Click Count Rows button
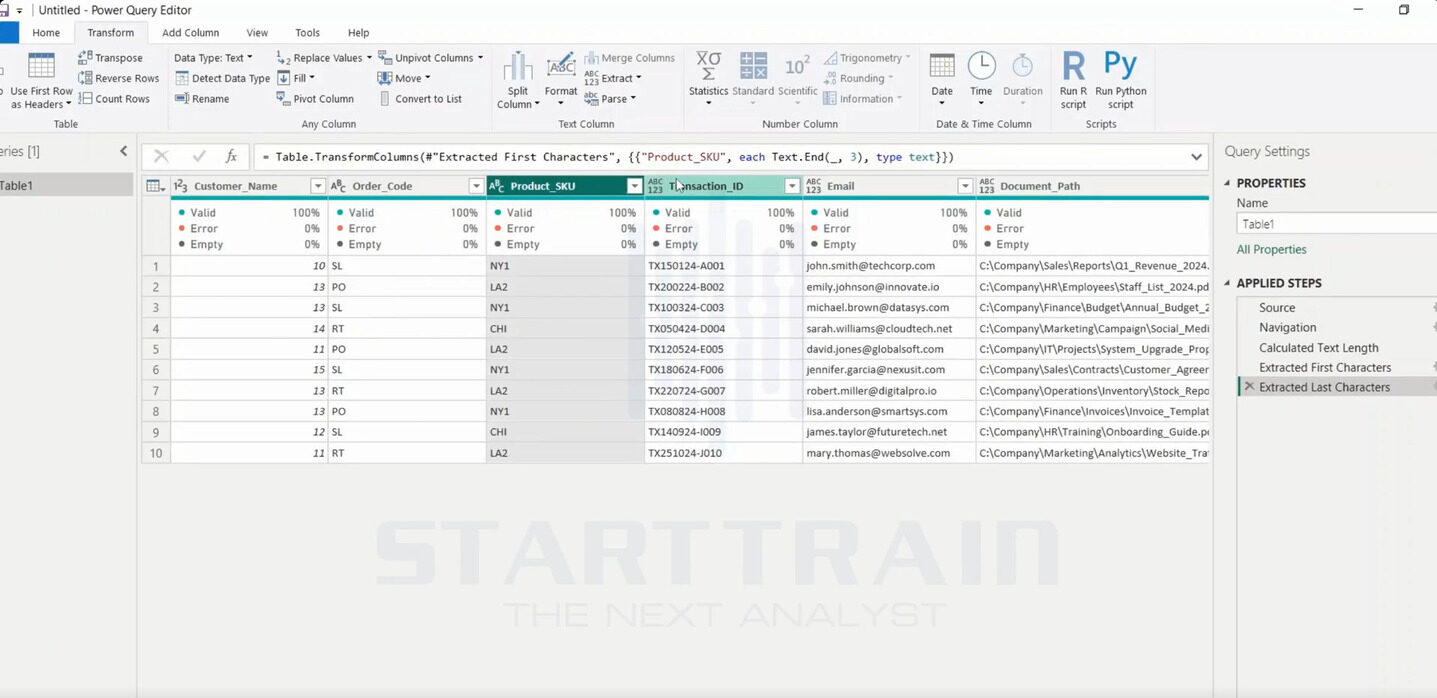Viewport: 1437px width, 698px height. click(x=114, y=99)
